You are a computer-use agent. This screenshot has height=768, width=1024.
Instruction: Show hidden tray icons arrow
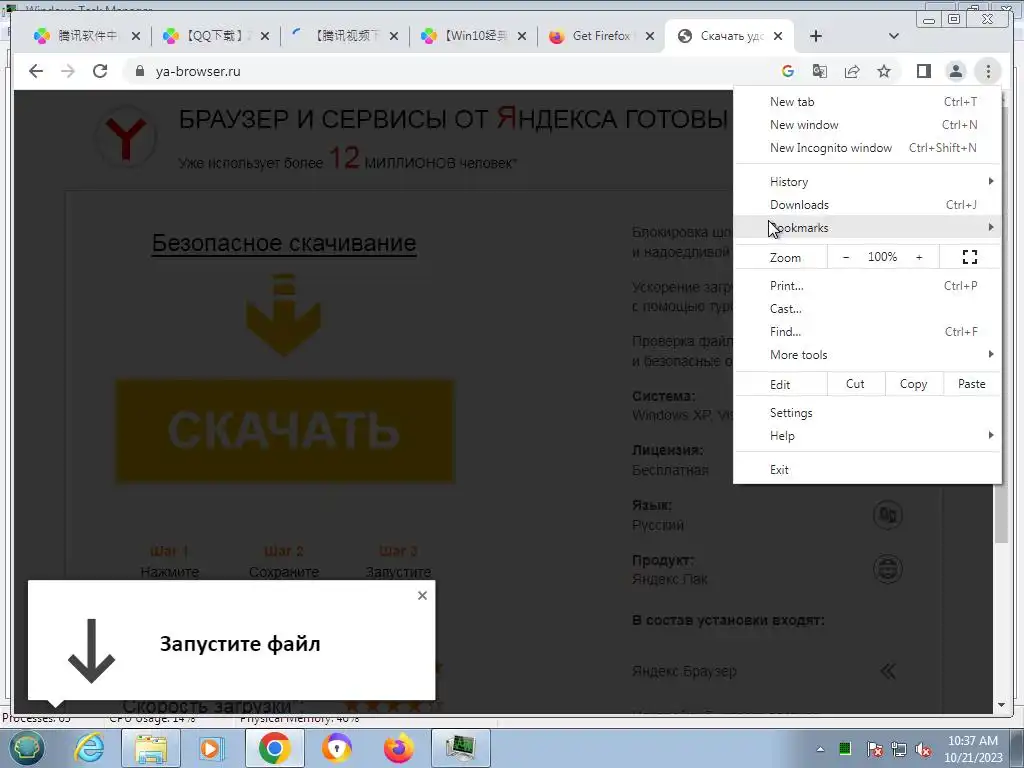pyautogui.click(x=820, y=749)
